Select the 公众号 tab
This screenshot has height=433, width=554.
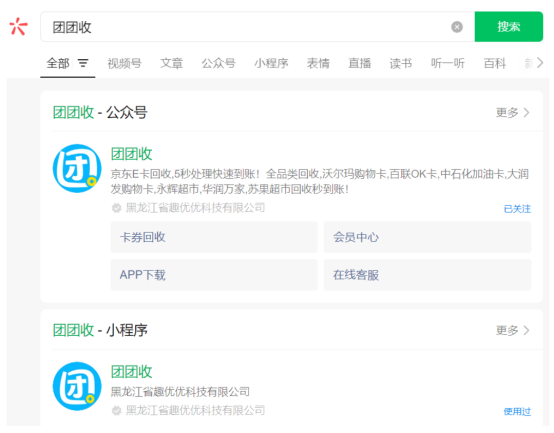pyautogui.click(x=218, y=63)
